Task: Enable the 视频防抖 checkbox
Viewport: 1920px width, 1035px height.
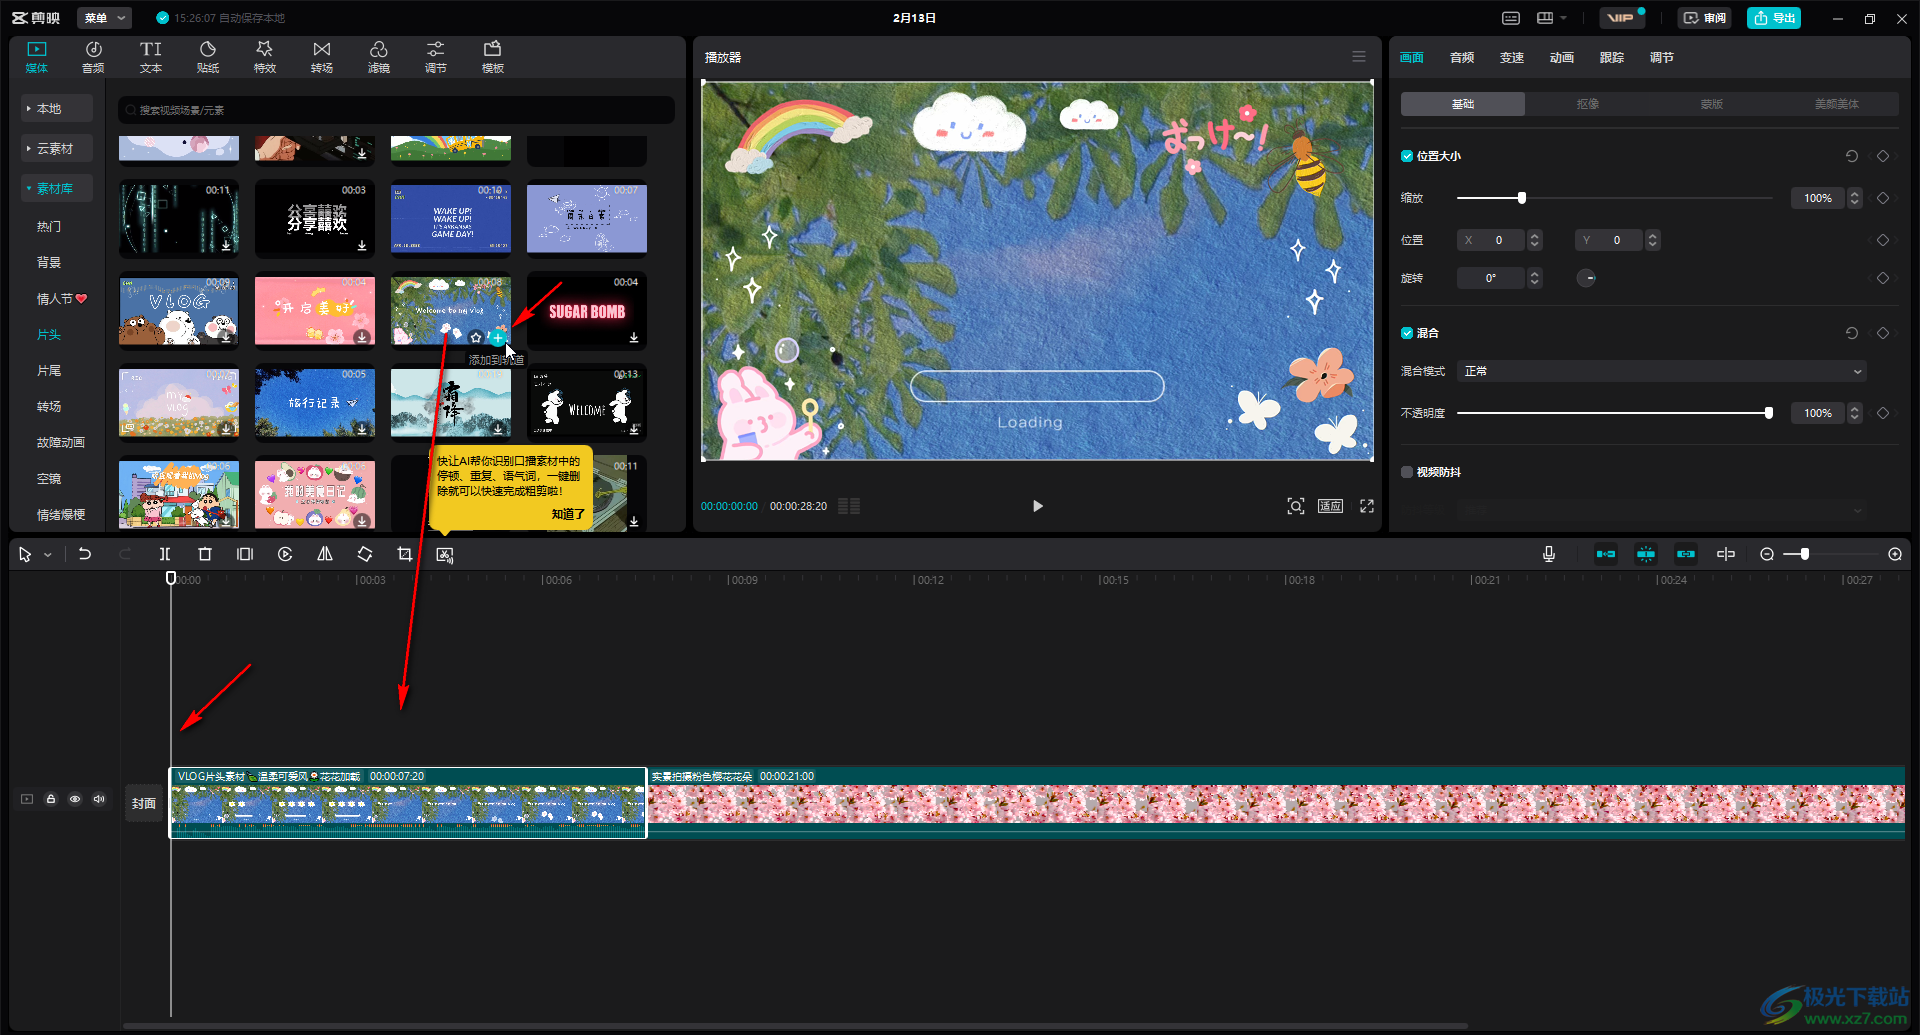Action: point(1407,472)
